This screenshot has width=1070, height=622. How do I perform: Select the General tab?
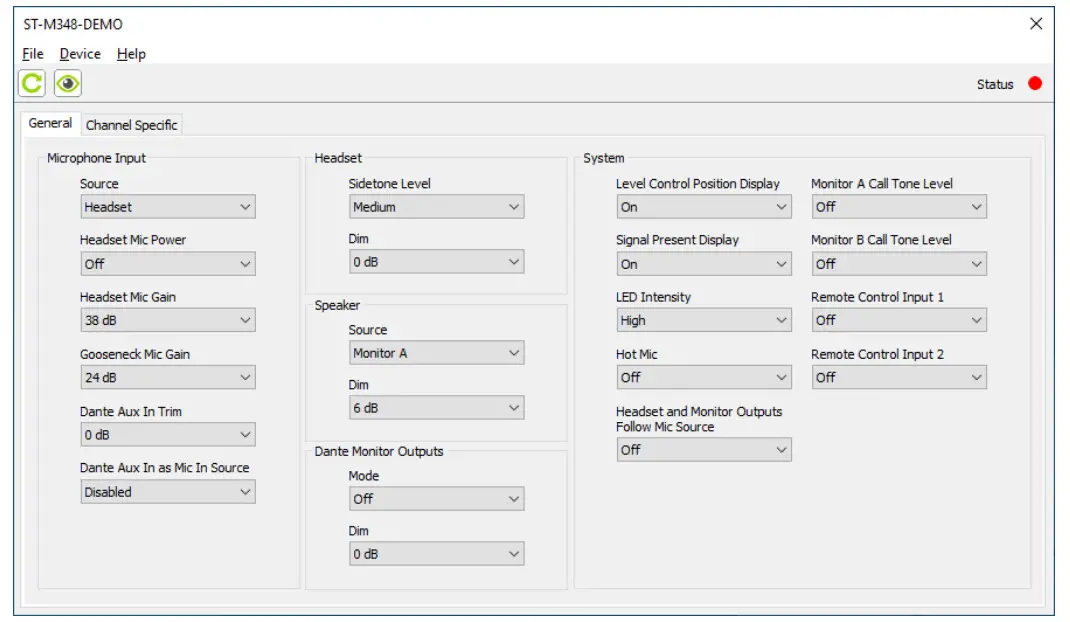click(x=50, y=124)
